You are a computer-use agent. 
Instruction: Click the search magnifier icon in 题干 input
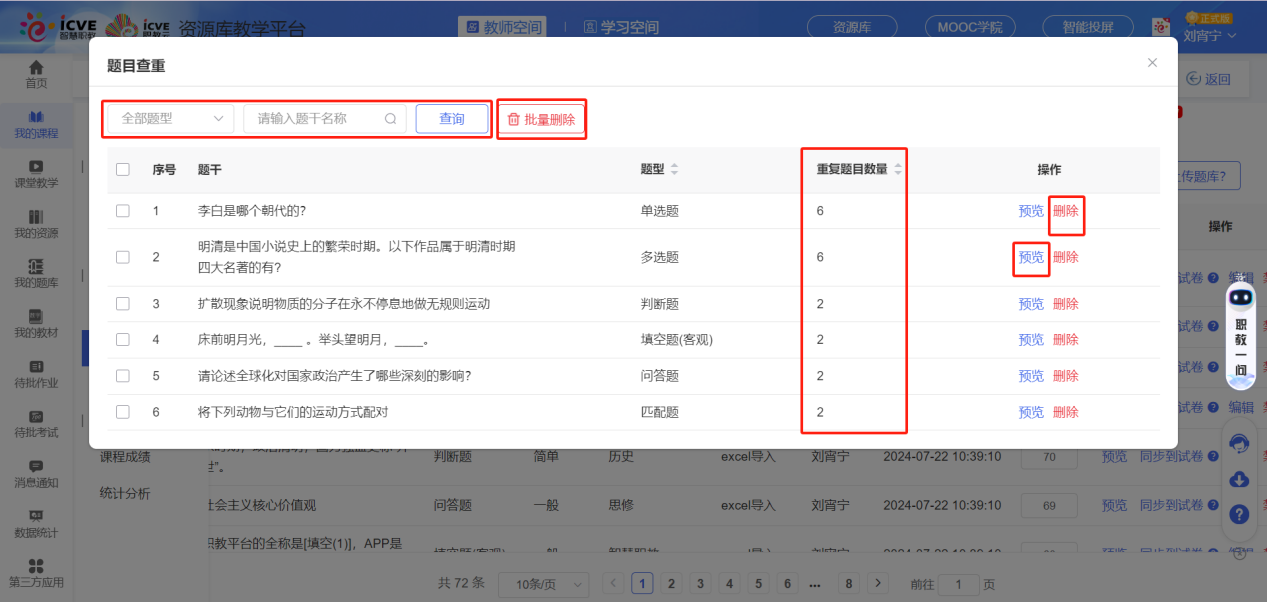pyautogui.click(x=391, y=119)
